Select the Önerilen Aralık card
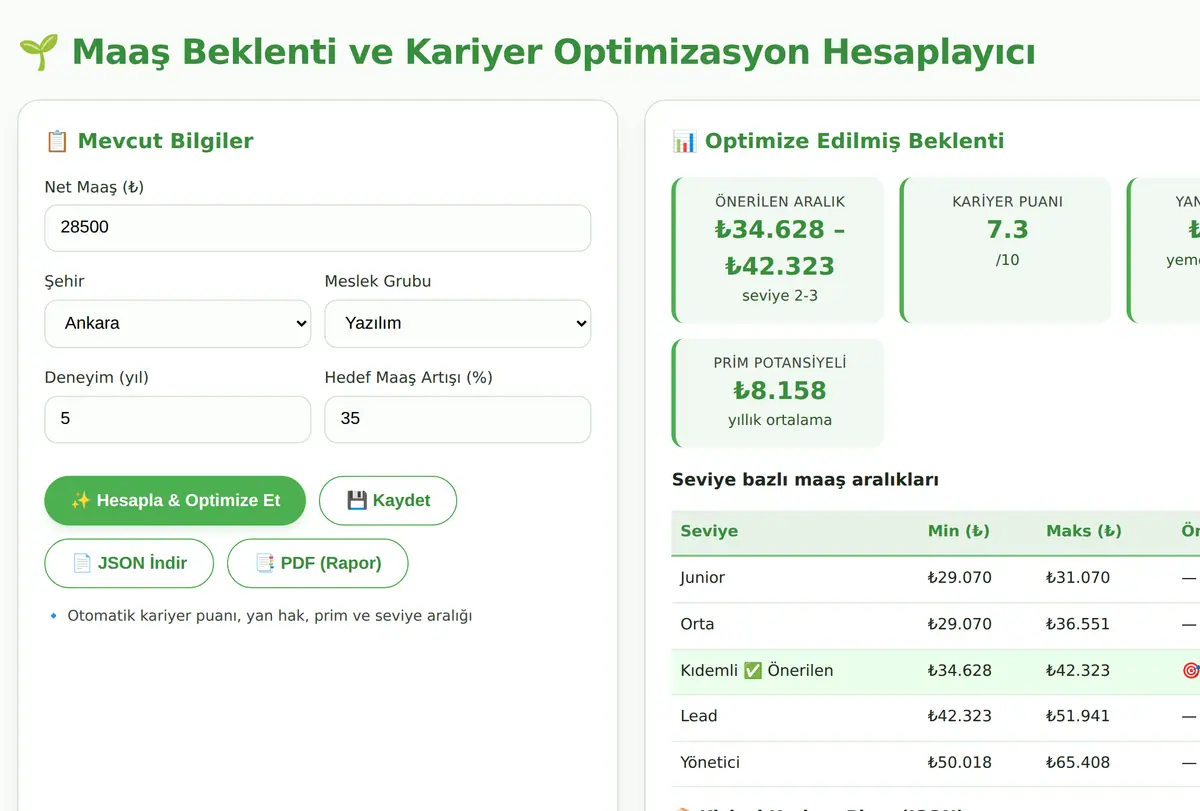The image size is (1200, 811). pos(778,250)
